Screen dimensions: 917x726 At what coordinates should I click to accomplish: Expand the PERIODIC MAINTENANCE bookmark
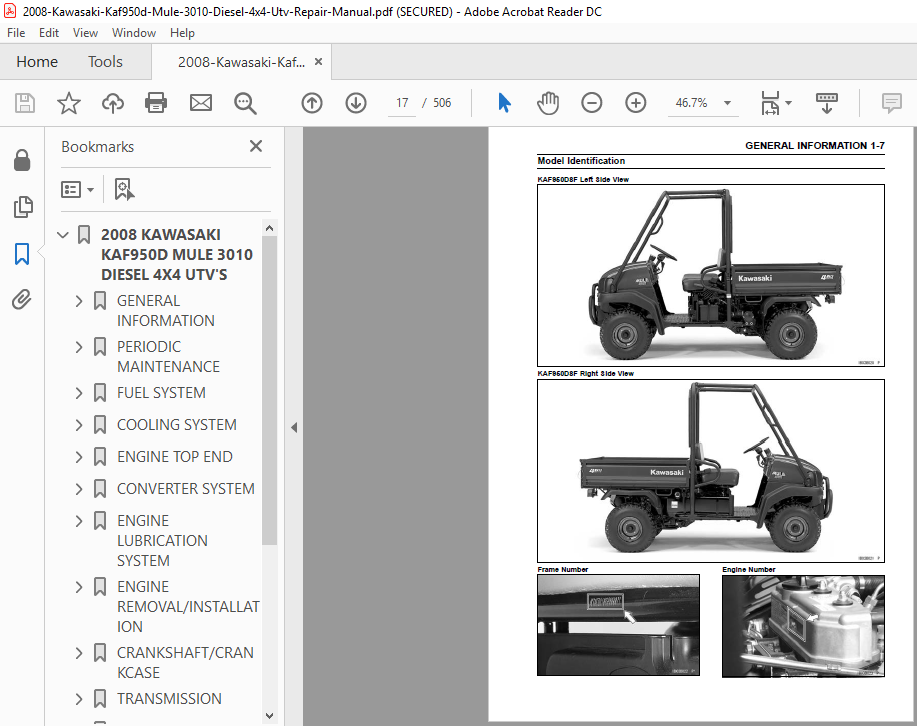pyautogui.click(x=79, y=347)
